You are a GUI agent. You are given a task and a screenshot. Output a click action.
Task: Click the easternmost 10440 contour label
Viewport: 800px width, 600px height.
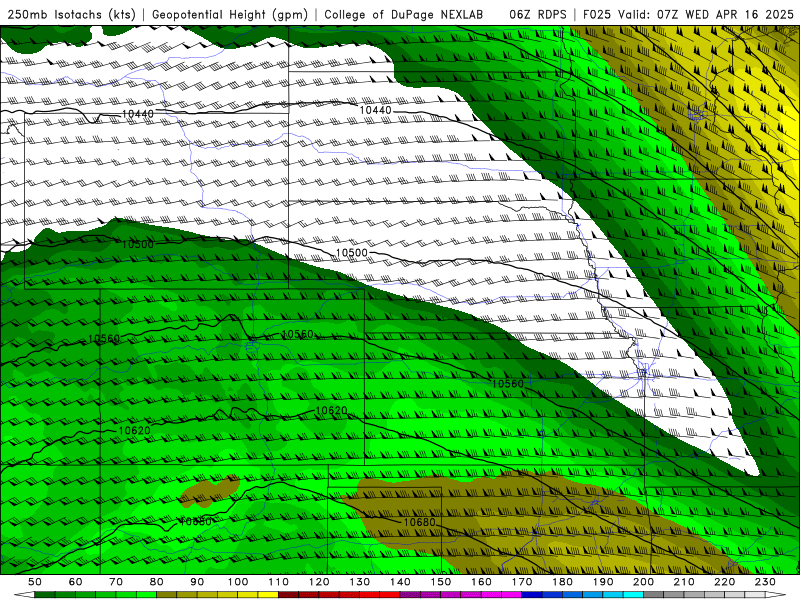tap(376, 110)
